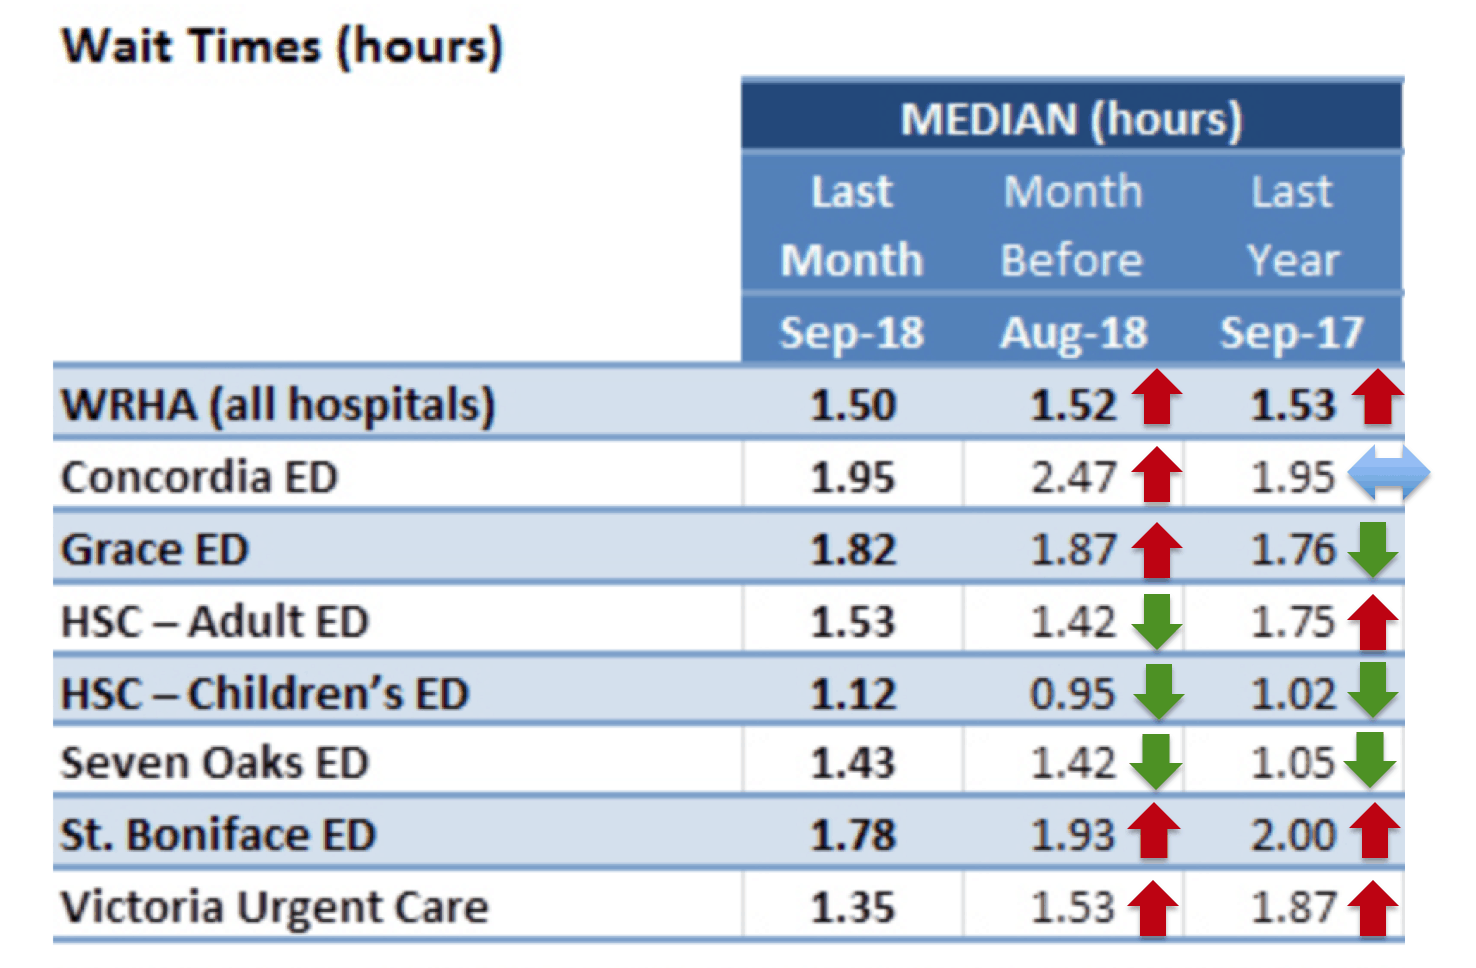The width and height of the screenshot is (1476, 968).
Task: Select the Aug-18 column header
Action: coord(1073,332)
